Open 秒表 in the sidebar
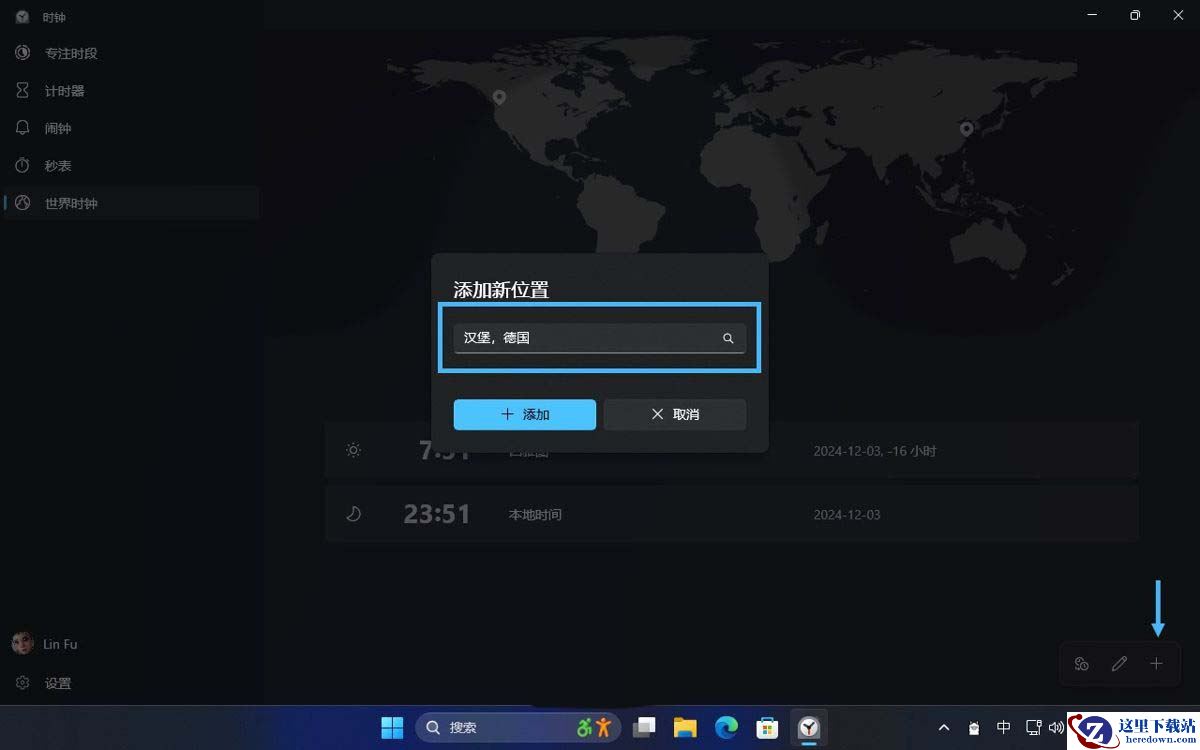Screen dimensions: 1200x750 [x=130, y=166]
